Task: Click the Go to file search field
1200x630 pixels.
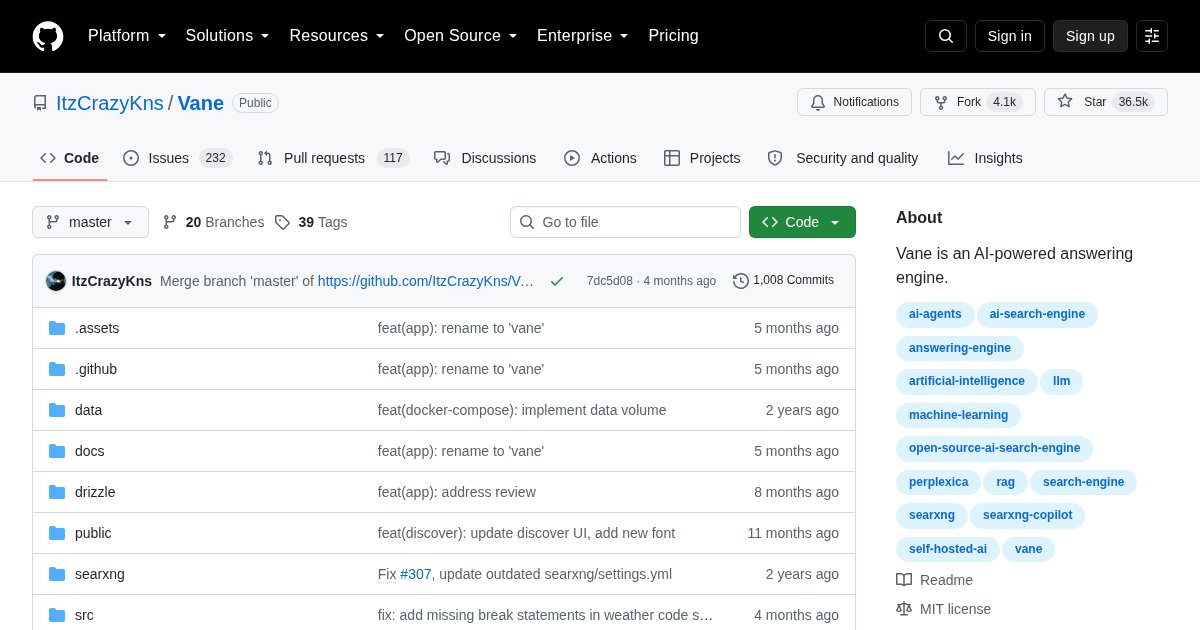Action: pyautogui.click(x=625, y=222)
